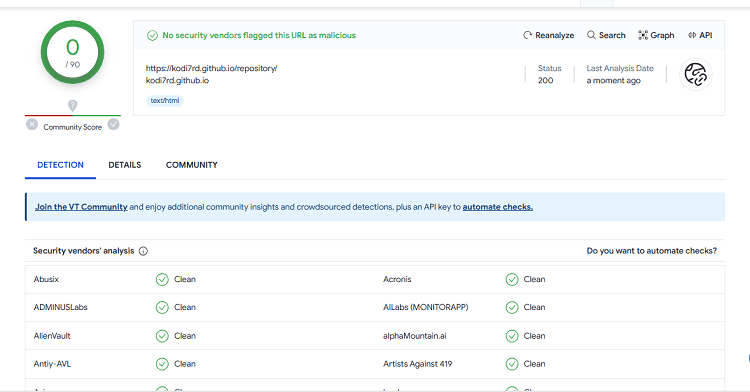Switch to the DETECTION tab

coord(60,165)
